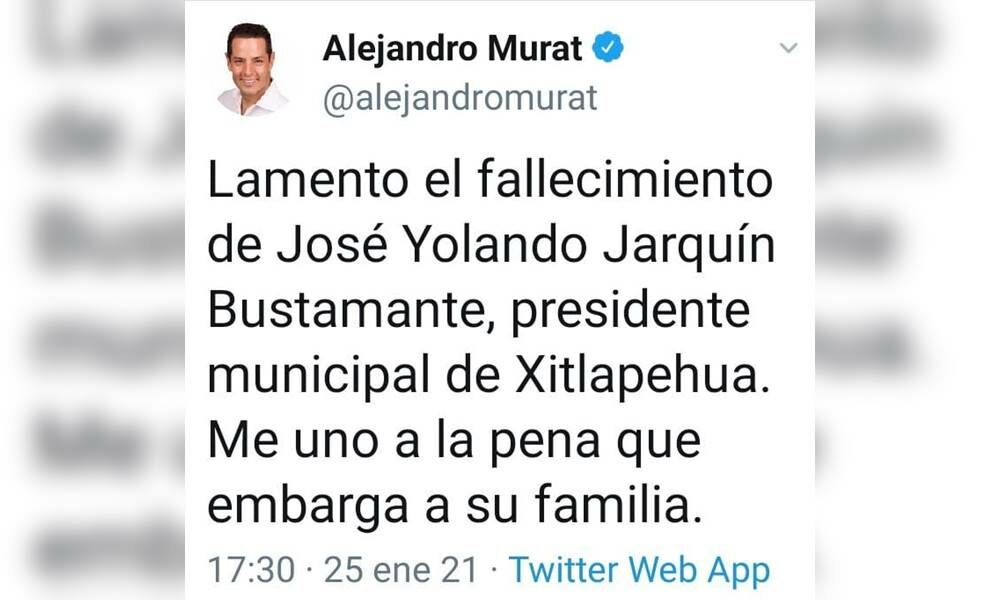The width and height of the screenshot is (1000, 600).
Task: Click the blurred background right of the tweet
Action: 907,300
